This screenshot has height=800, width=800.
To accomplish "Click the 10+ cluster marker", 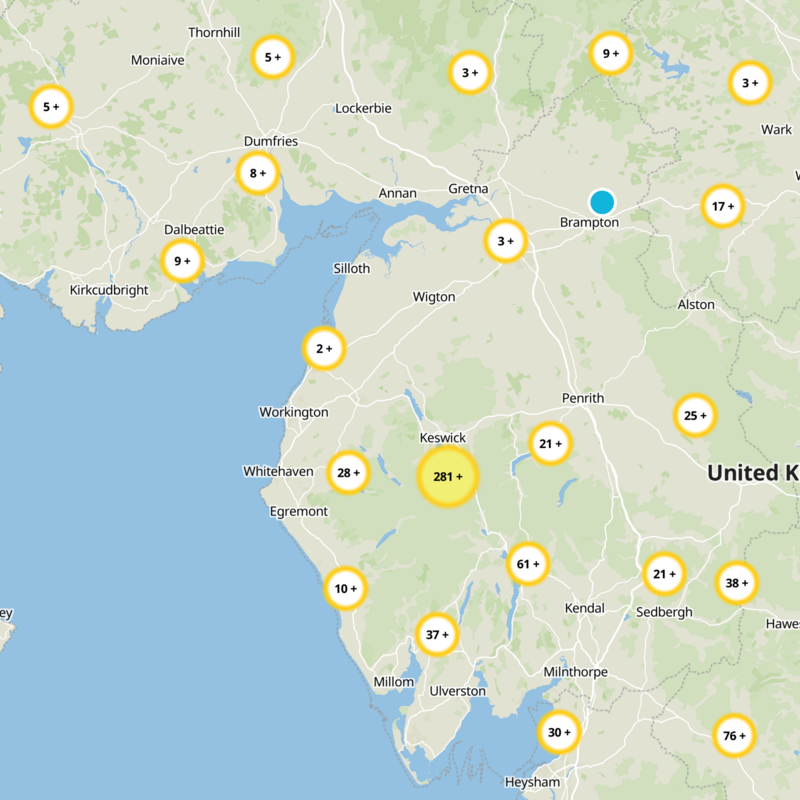I will coord(346,589).
